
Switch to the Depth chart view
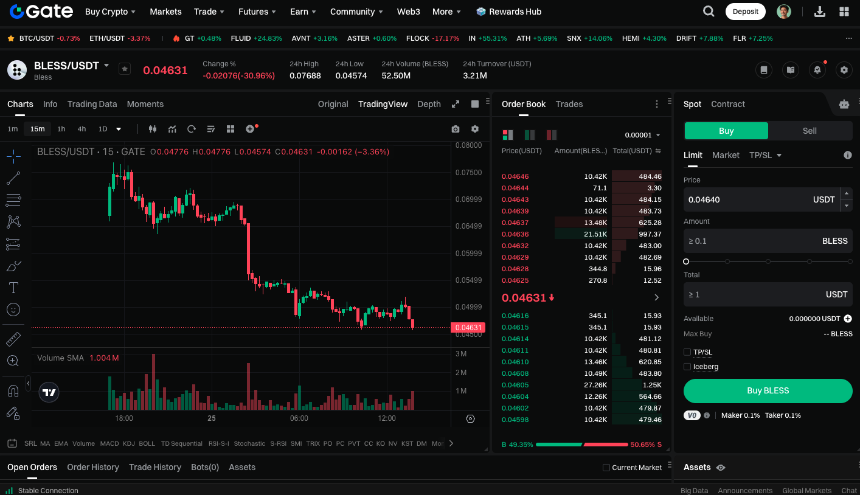pyautogui.click(x=429, y=104)
